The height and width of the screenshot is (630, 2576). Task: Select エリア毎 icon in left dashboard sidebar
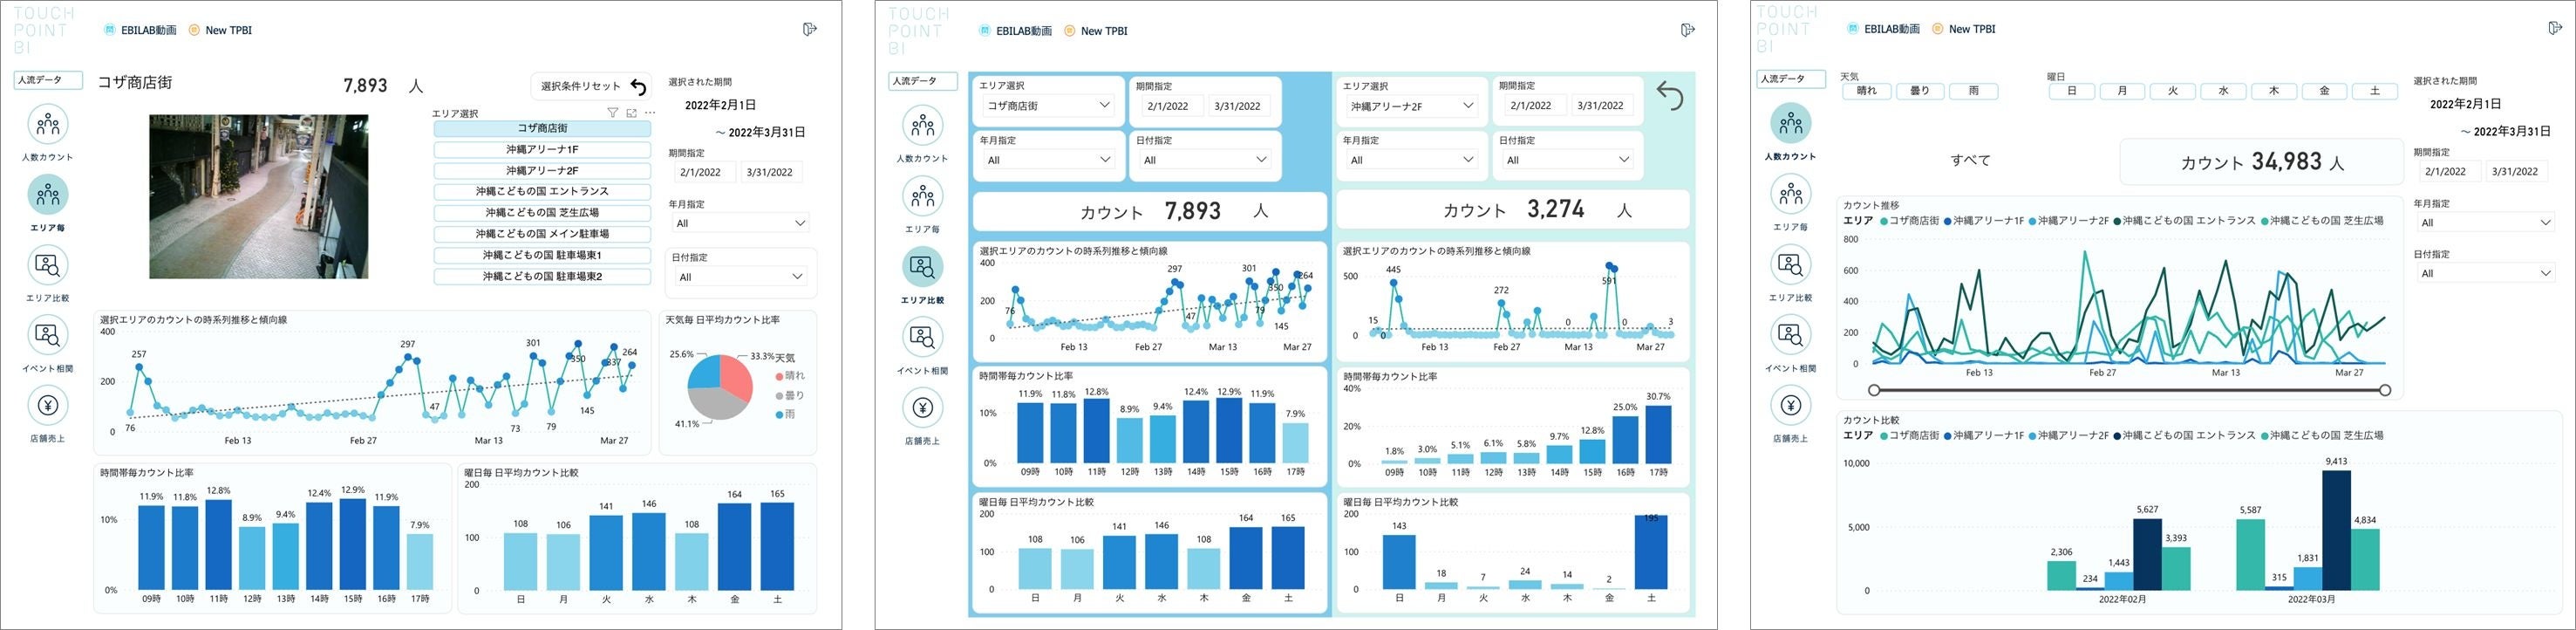pyautogui.click(x=47, y=195)
